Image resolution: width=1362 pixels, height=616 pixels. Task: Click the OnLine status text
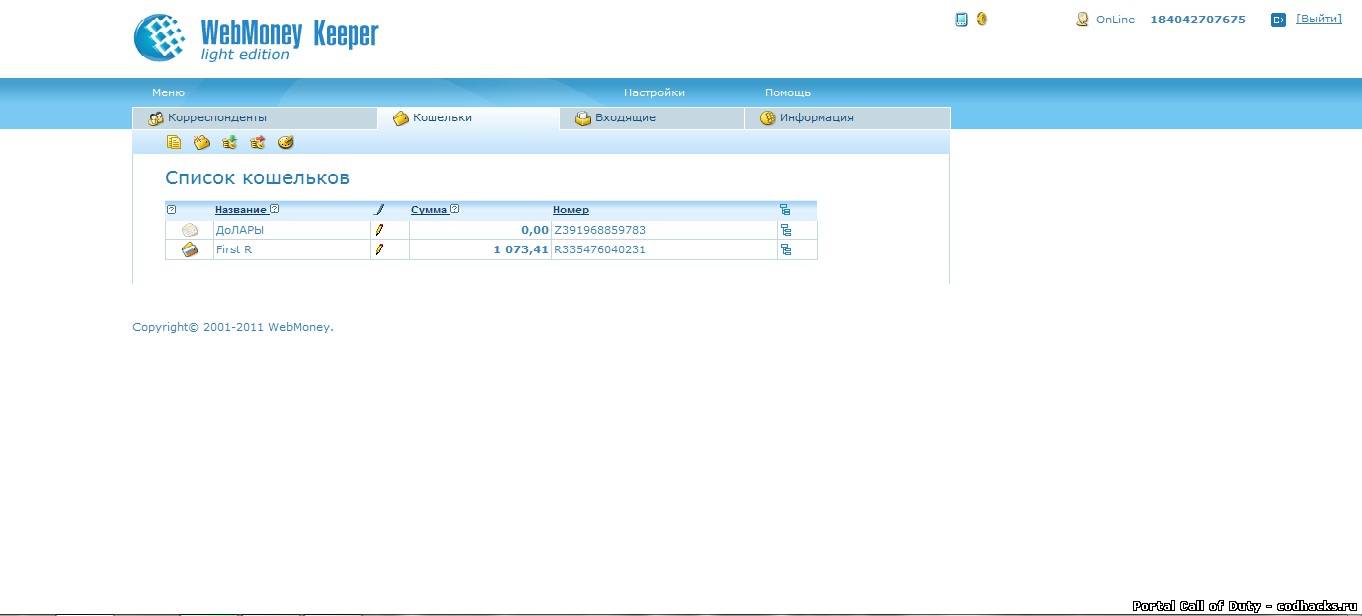point(1115,19)
